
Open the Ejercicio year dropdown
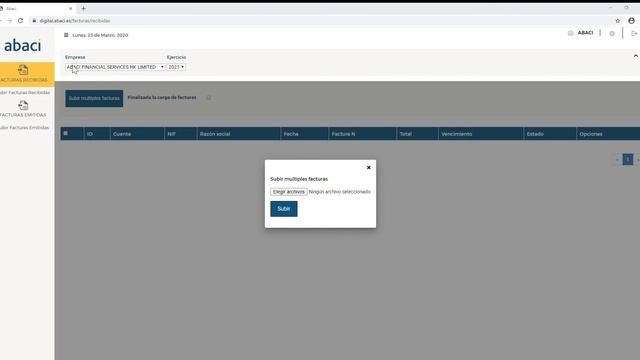coord(176,67)
